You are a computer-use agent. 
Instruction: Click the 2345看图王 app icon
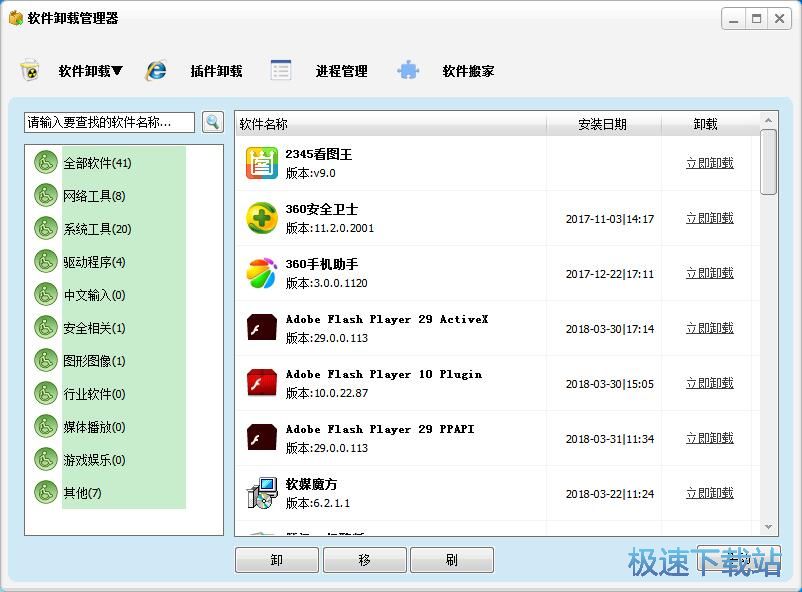coord(262,163)
